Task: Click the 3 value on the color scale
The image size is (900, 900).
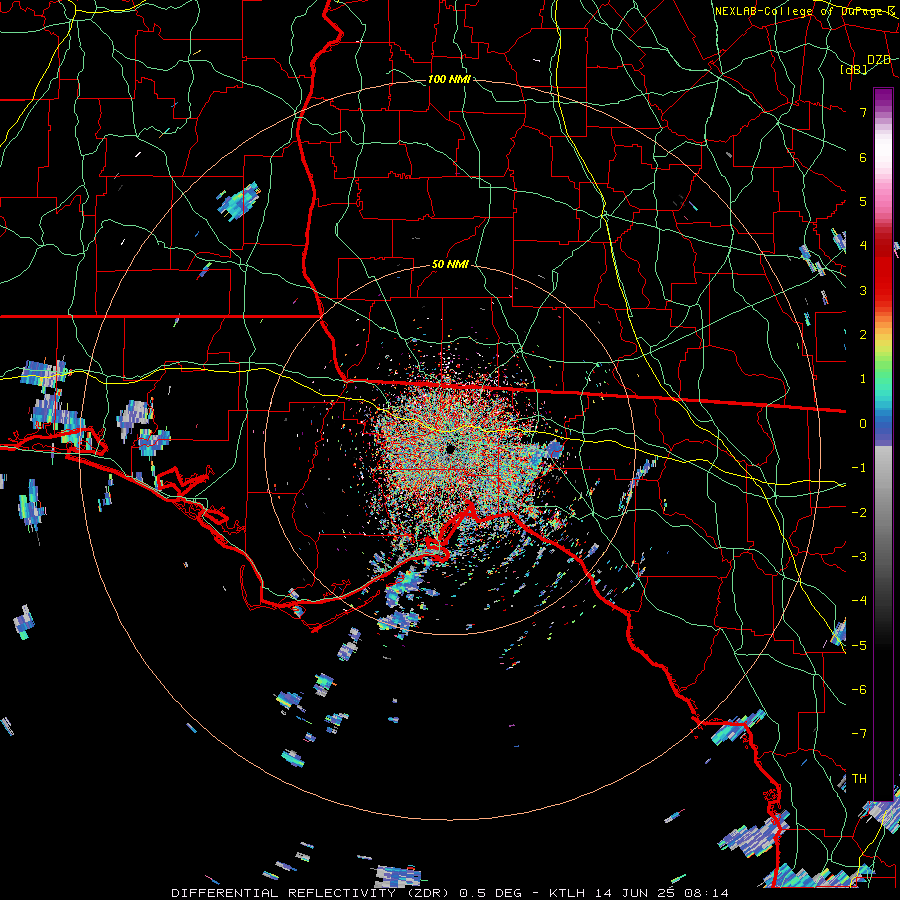Action: point(863,290)
